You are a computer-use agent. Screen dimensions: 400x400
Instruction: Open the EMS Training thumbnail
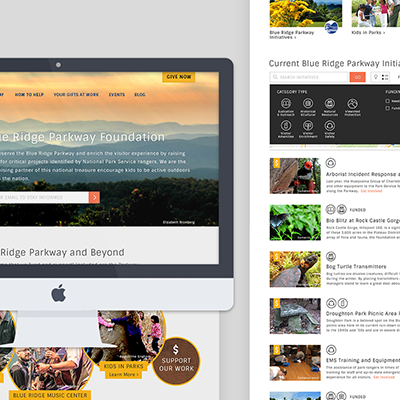(x=295, y=362)
